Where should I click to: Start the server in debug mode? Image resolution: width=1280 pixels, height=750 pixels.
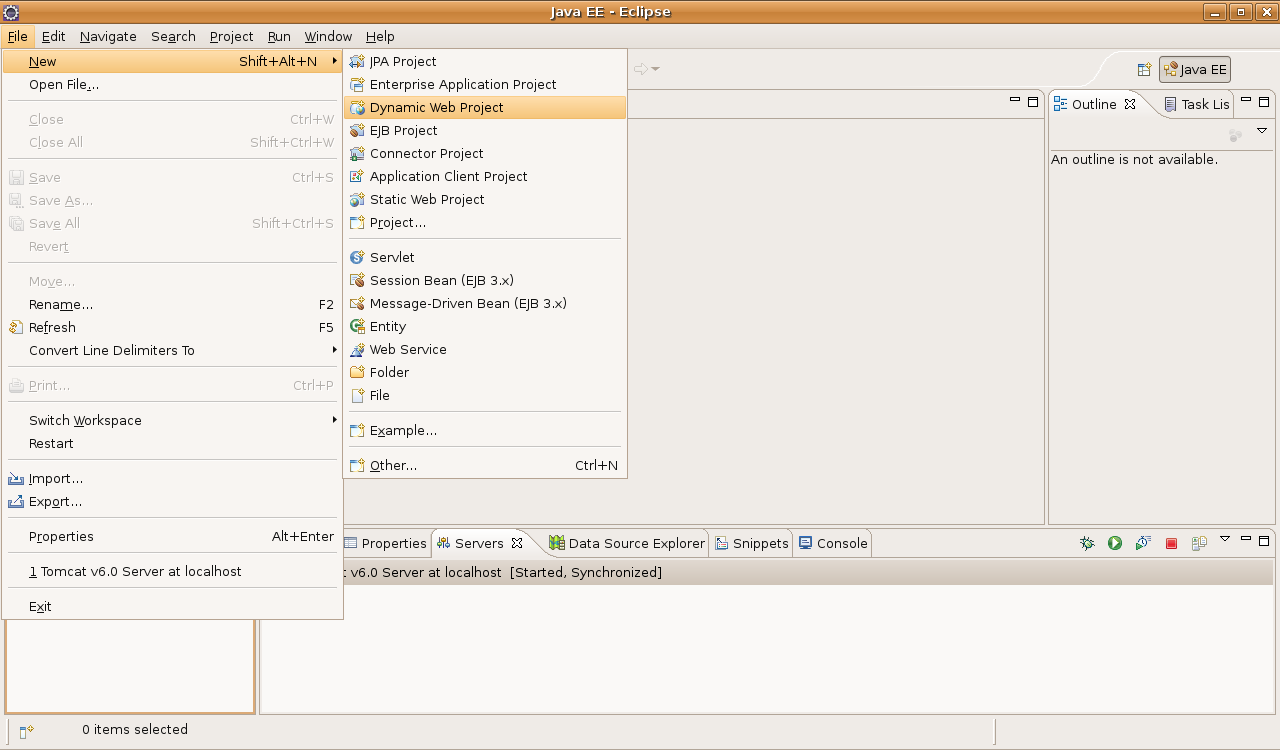[1087, 543]
